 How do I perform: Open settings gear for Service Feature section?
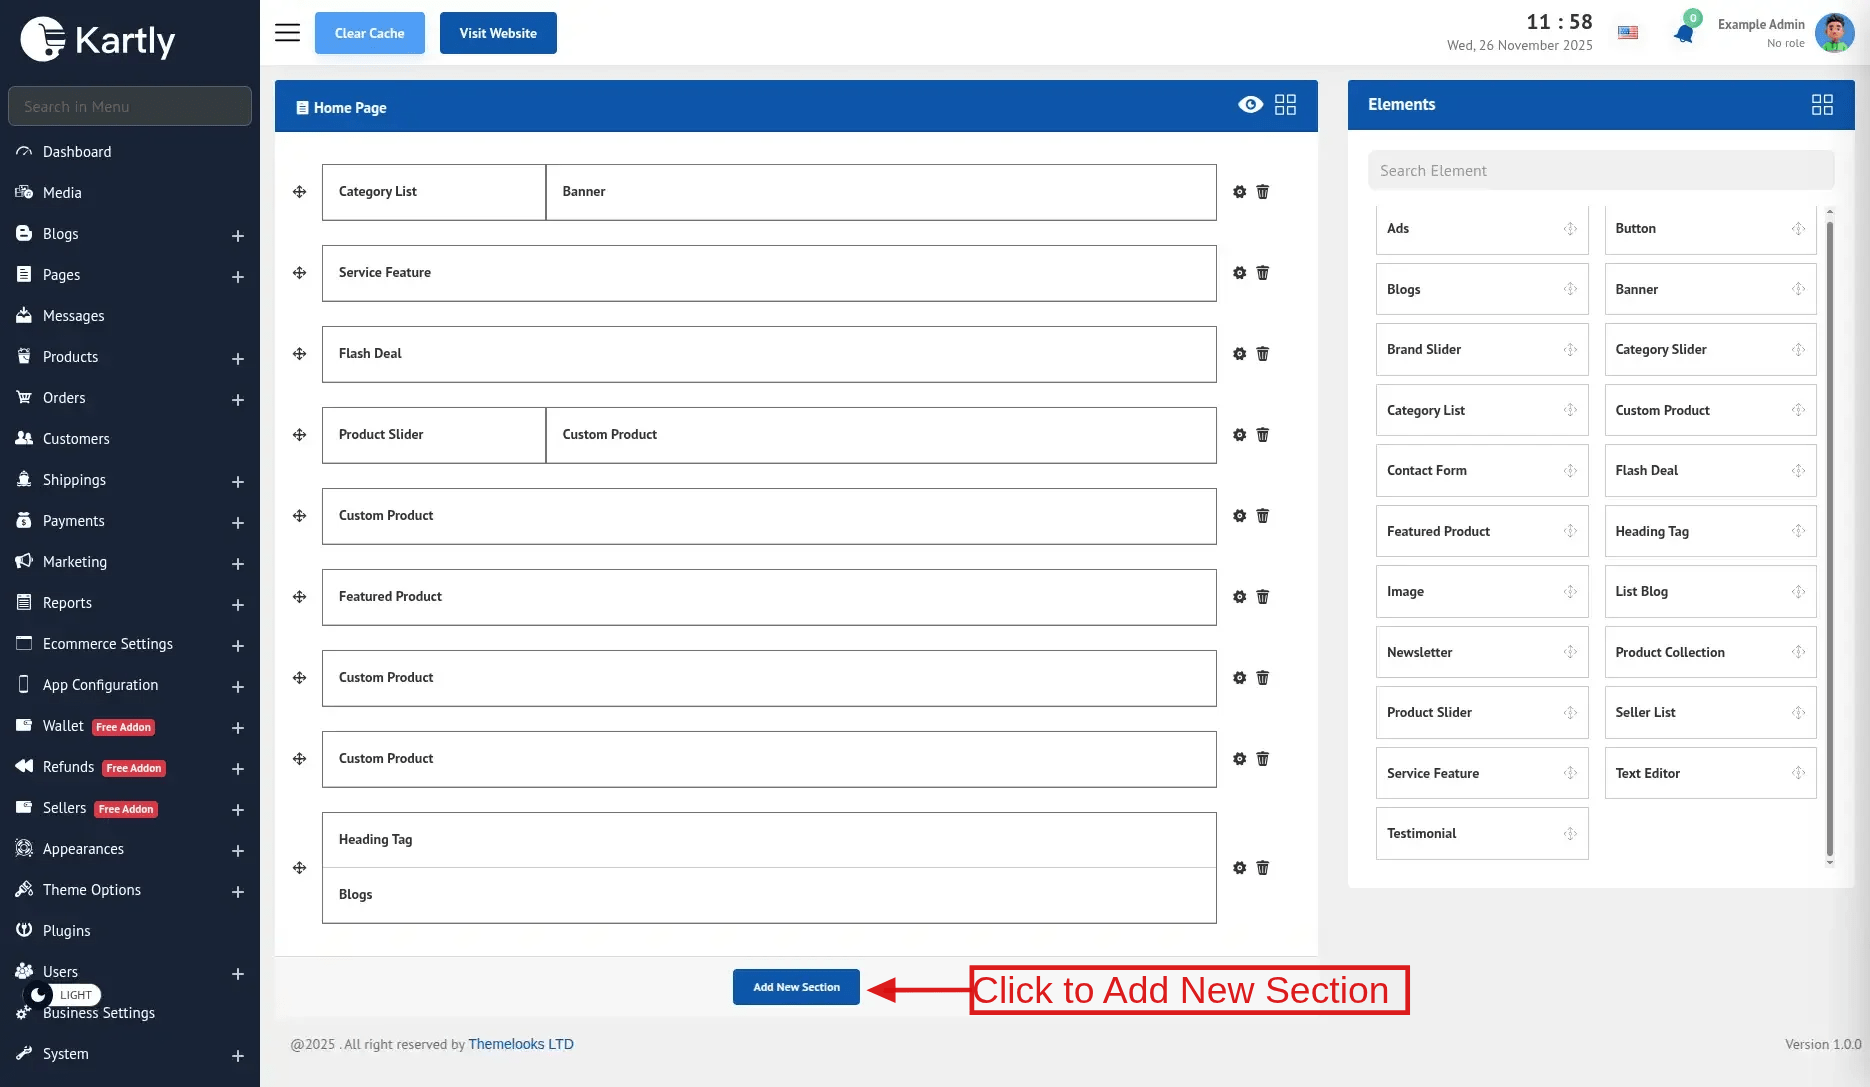coord(1239,273)
